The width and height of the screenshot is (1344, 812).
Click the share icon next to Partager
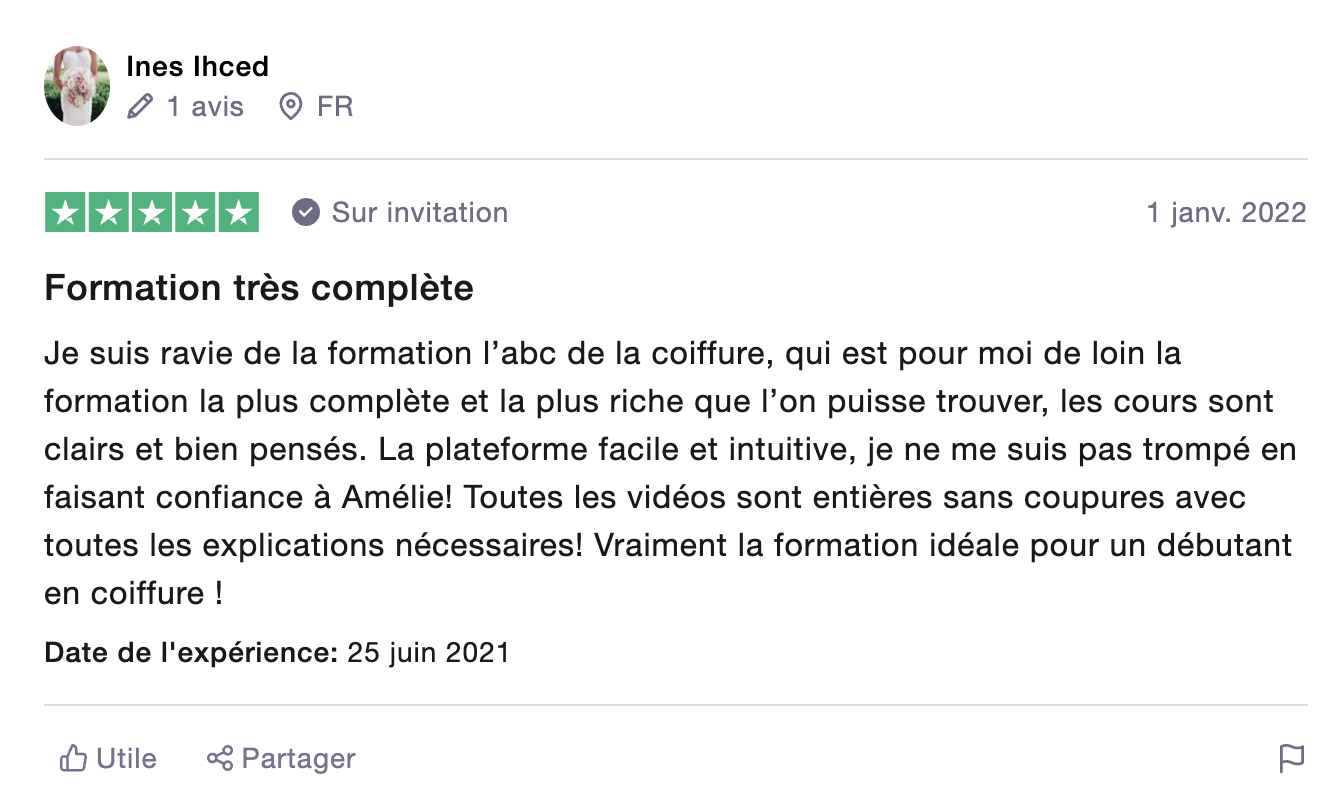coord(220,759)
